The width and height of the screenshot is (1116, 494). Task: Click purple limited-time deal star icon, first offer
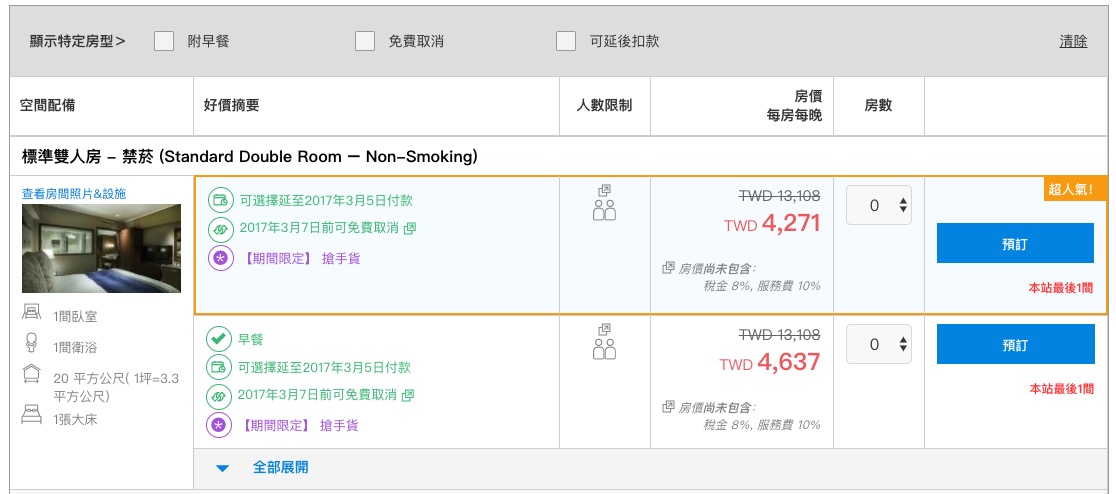click(220, 258)
